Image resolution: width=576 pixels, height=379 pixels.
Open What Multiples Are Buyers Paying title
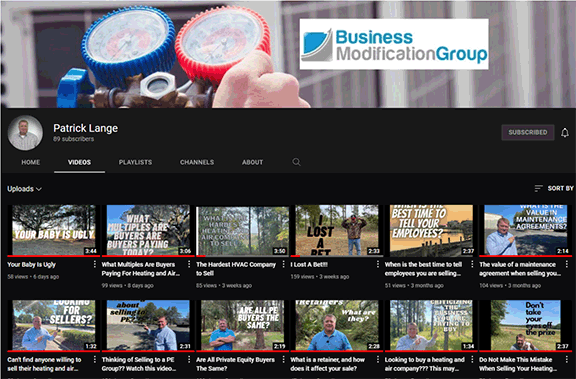pyautogui.click(x=141, y=269)
